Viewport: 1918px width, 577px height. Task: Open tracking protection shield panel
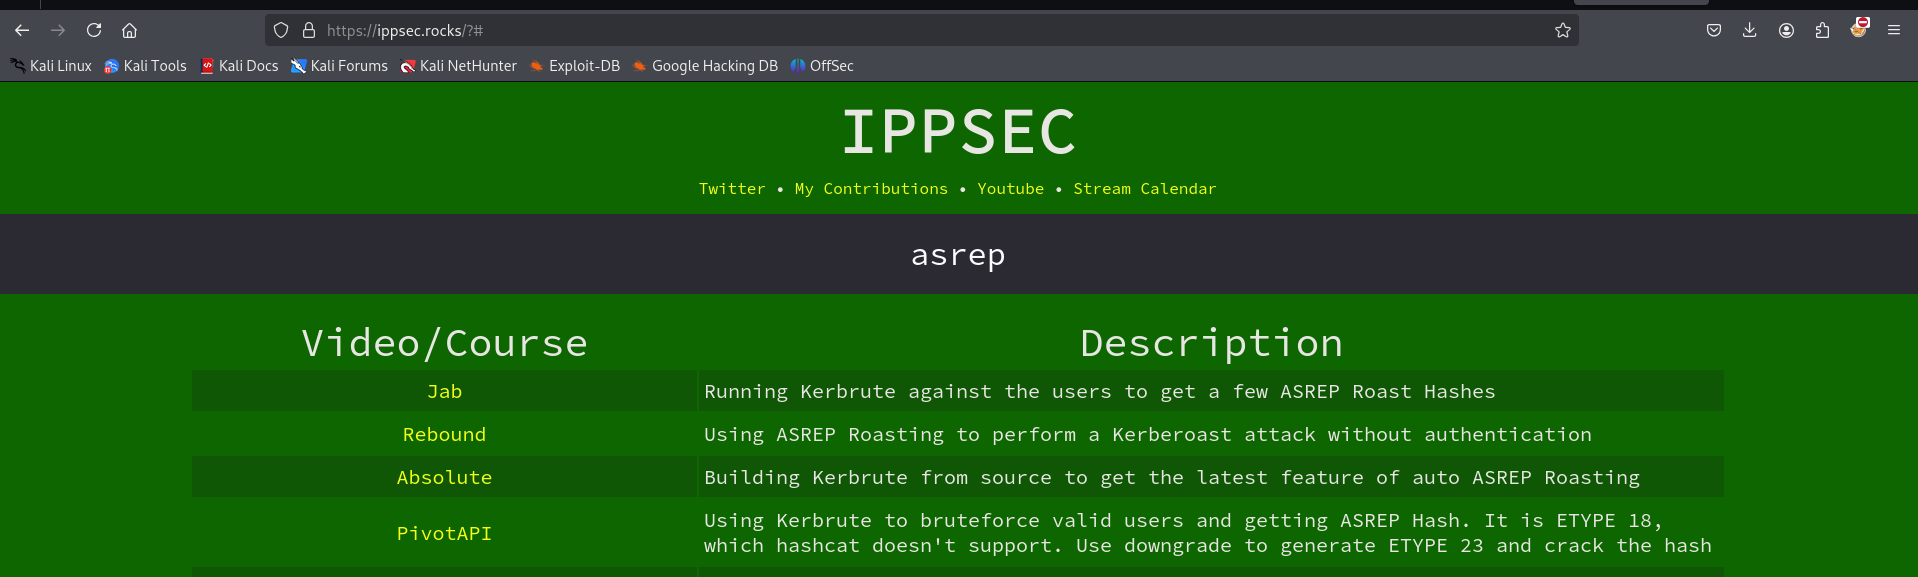point(281,30)
